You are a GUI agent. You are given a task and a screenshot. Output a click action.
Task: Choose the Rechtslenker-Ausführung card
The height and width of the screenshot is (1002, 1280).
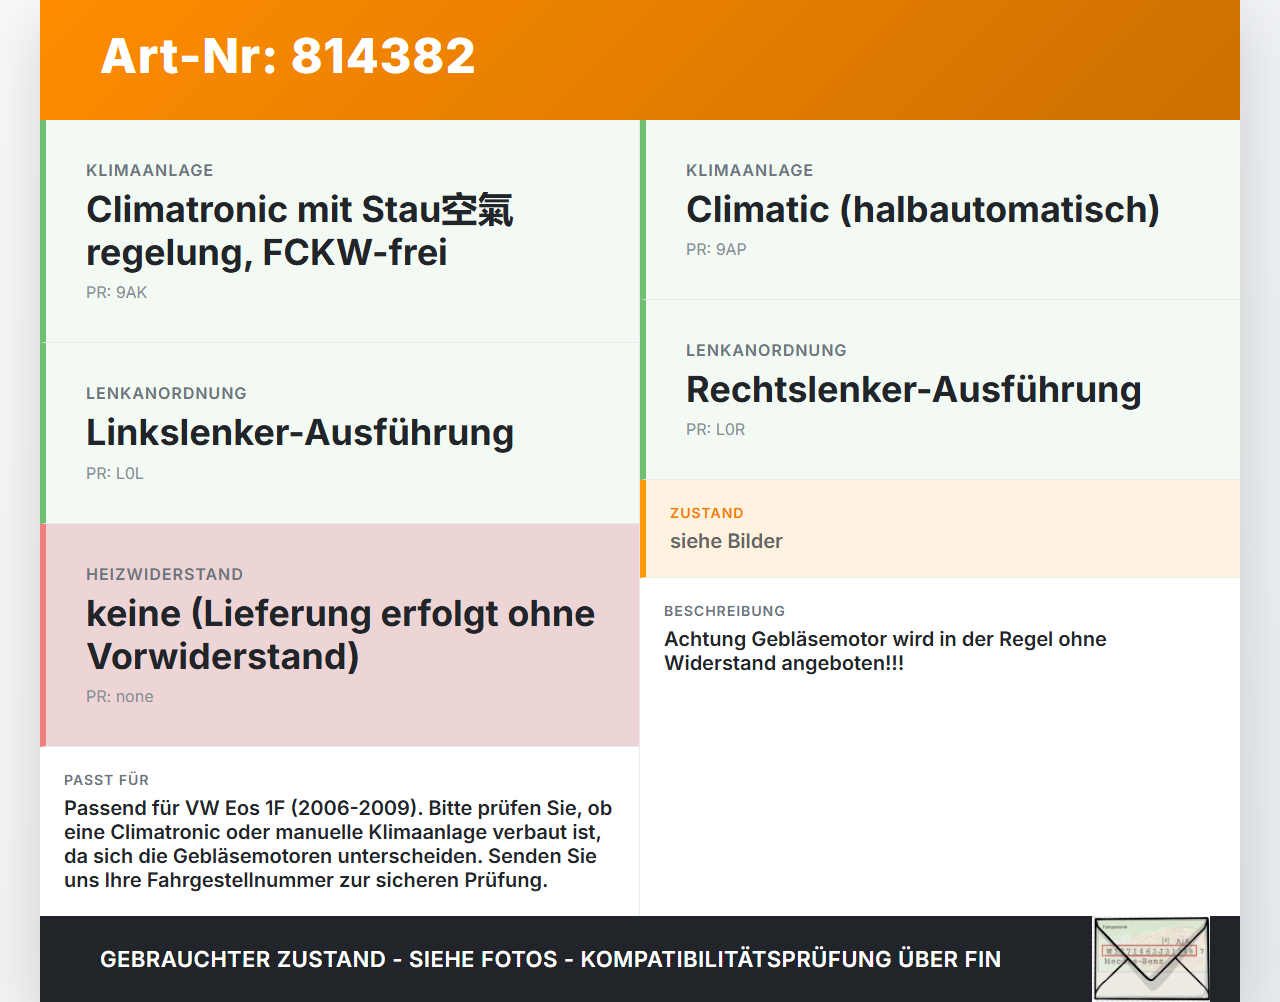pyautogui.click(x=940, y=389)
